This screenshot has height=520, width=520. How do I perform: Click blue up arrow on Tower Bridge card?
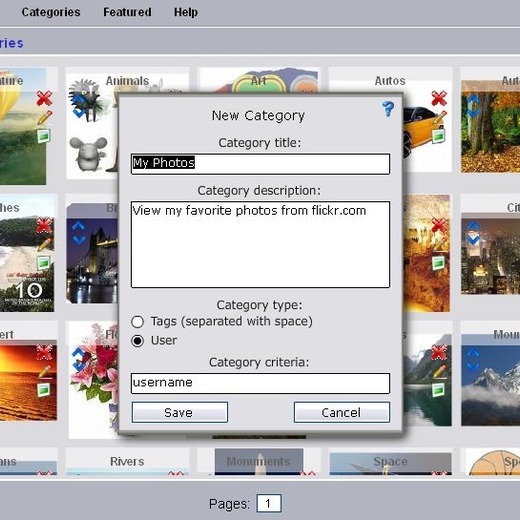78,226
